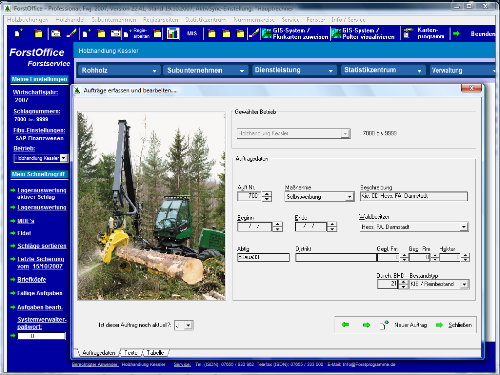Open the Betrieb dropdown in sidebar
500x375 pixels.
point(64,158)
